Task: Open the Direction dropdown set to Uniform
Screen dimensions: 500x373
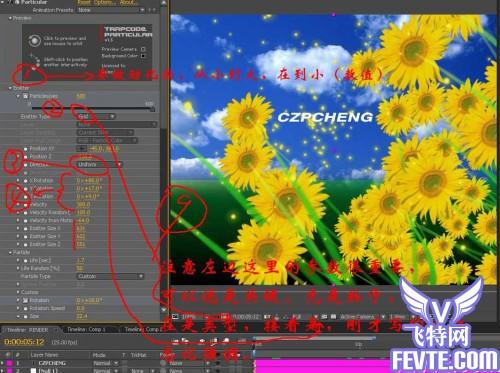Action: (x=99, y=164)
